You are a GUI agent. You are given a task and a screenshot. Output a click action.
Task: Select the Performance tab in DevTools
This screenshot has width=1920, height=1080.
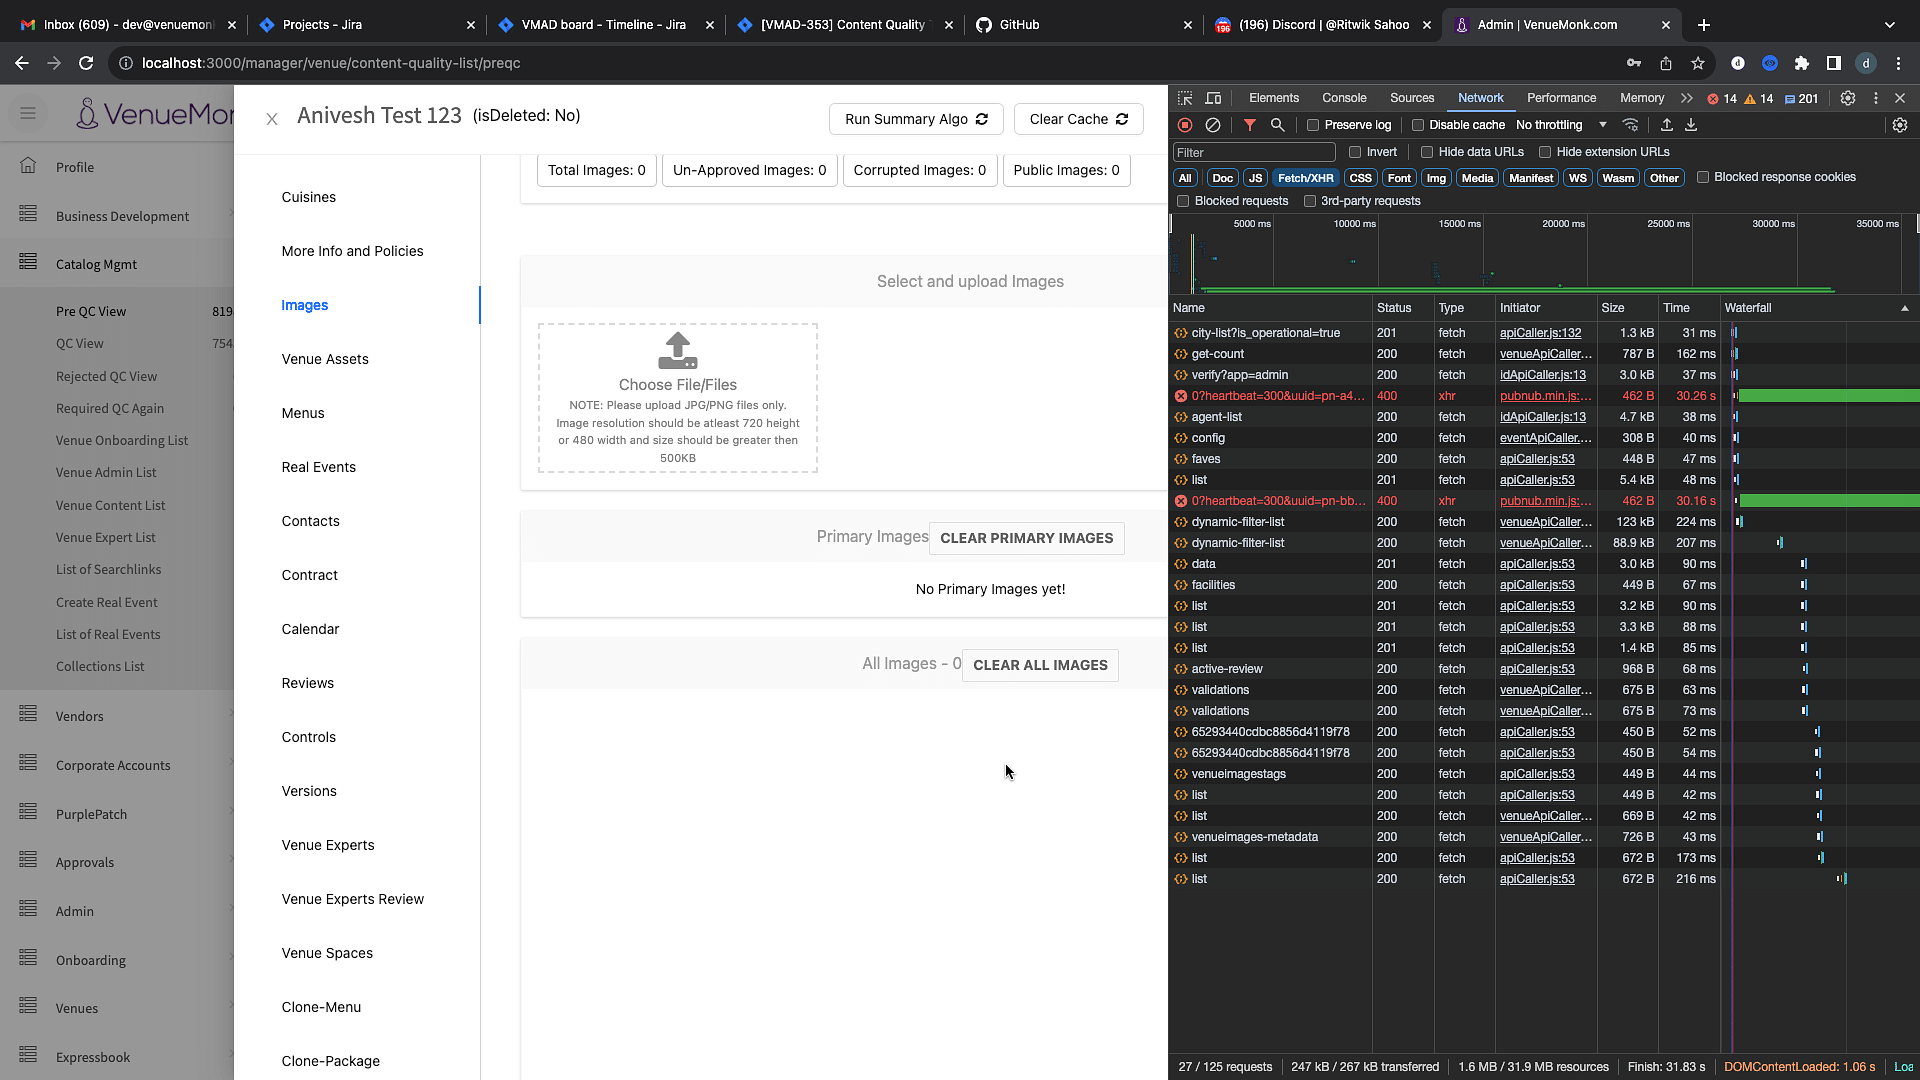1560,98
